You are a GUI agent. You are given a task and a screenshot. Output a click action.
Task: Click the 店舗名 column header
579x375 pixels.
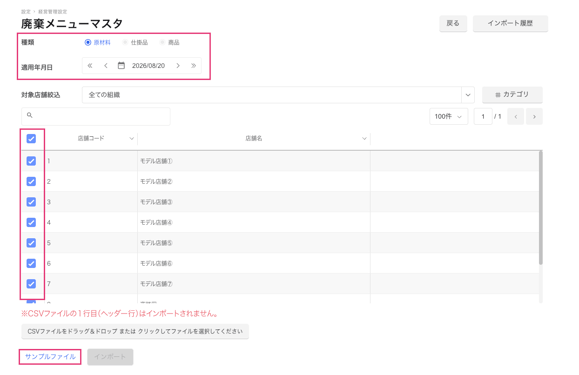pos(254,138)
